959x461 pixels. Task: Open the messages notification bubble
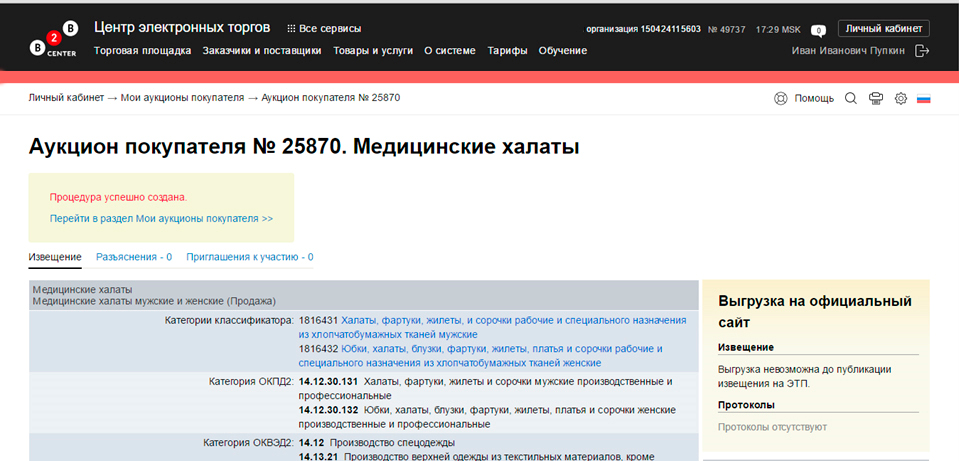coord(817,30)
